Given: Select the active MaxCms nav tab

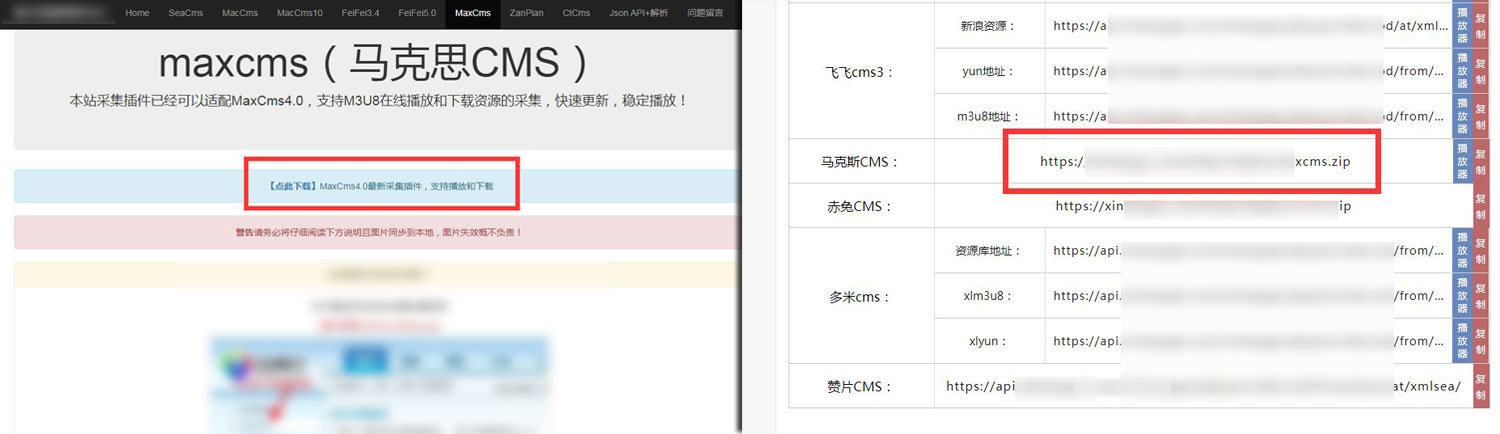Looking at the screenshot, I should point(473,13).
